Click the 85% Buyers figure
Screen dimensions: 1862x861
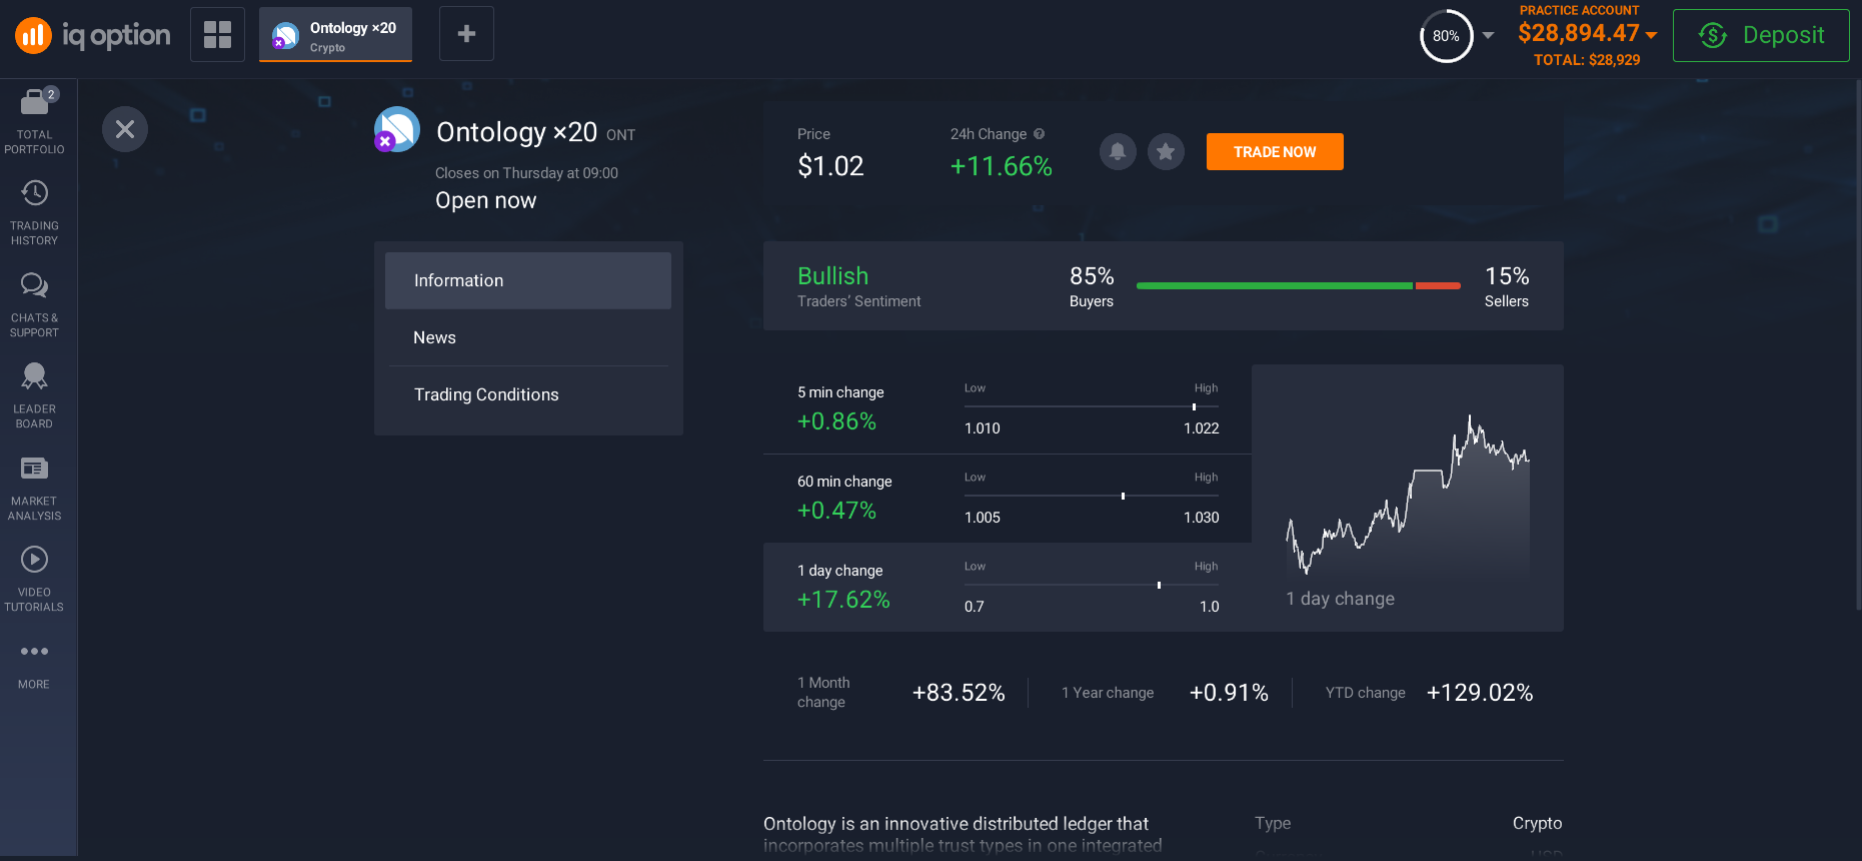pos(1092,276)
